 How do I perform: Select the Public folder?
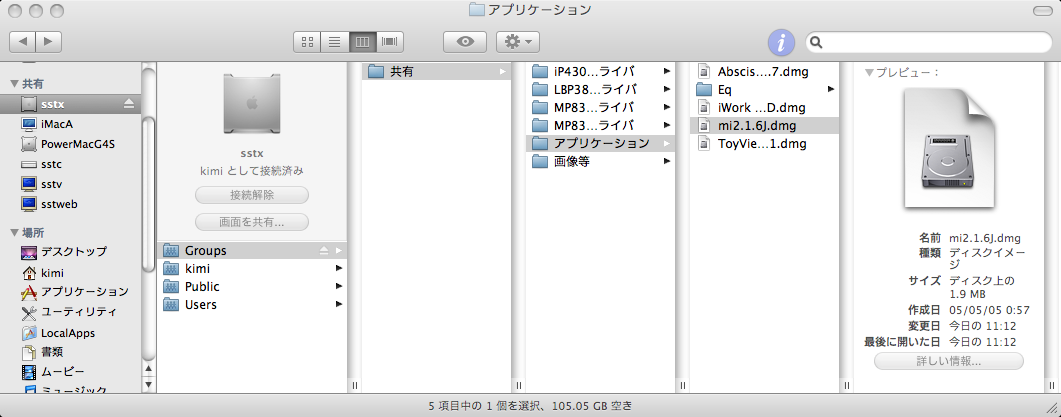[x=202, y=287]
